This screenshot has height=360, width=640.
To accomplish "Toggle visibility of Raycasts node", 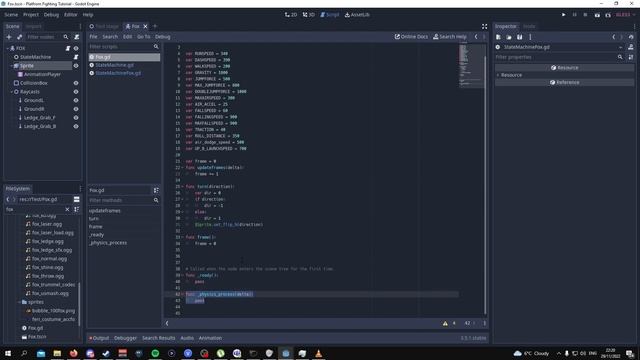I will [76, 91].
